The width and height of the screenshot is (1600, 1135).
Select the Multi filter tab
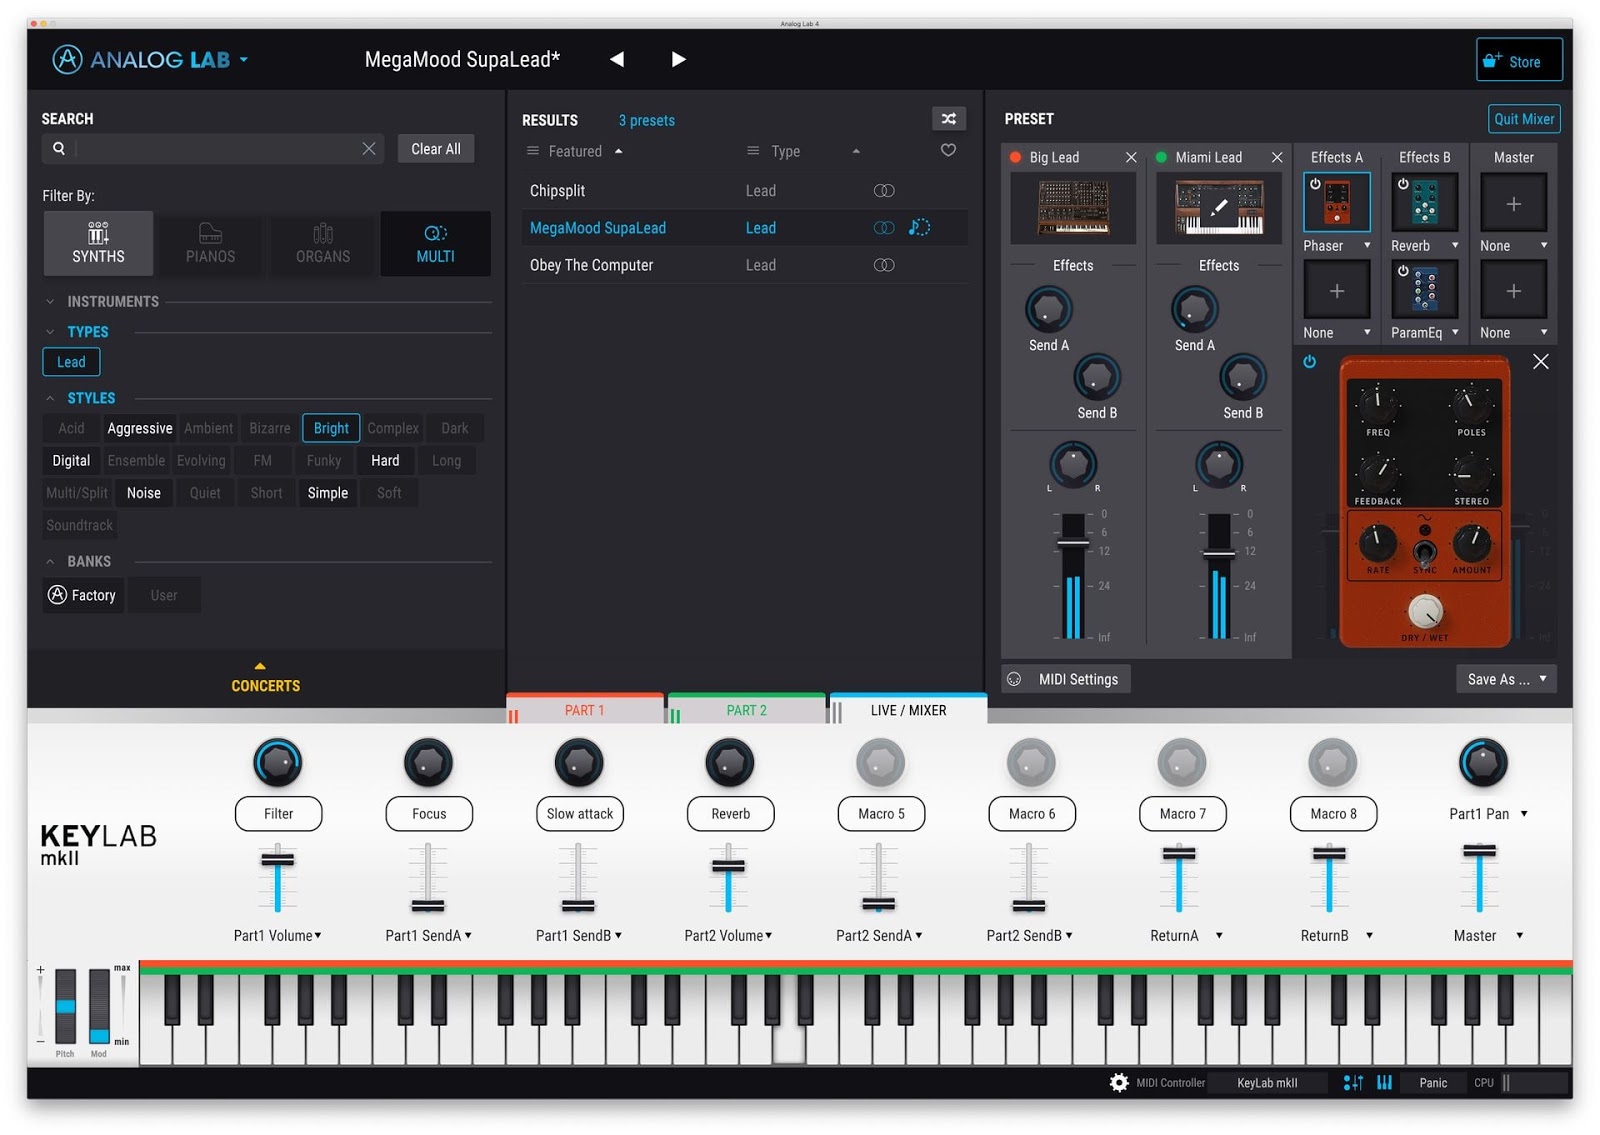click(x=435, y=243)
